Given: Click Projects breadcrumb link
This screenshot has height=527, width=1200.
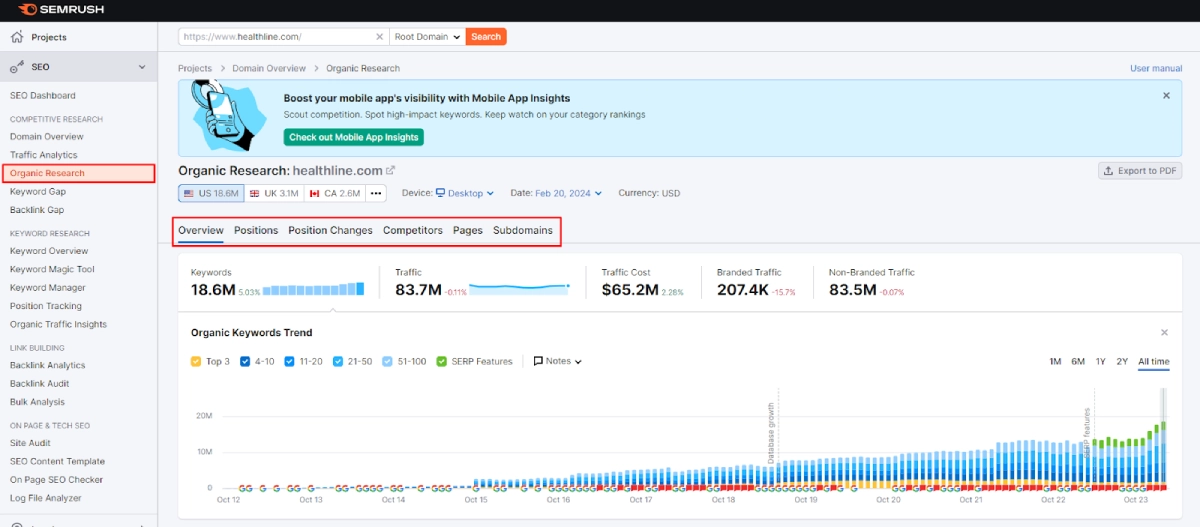Looking at the screenshot, I should 195,69.
